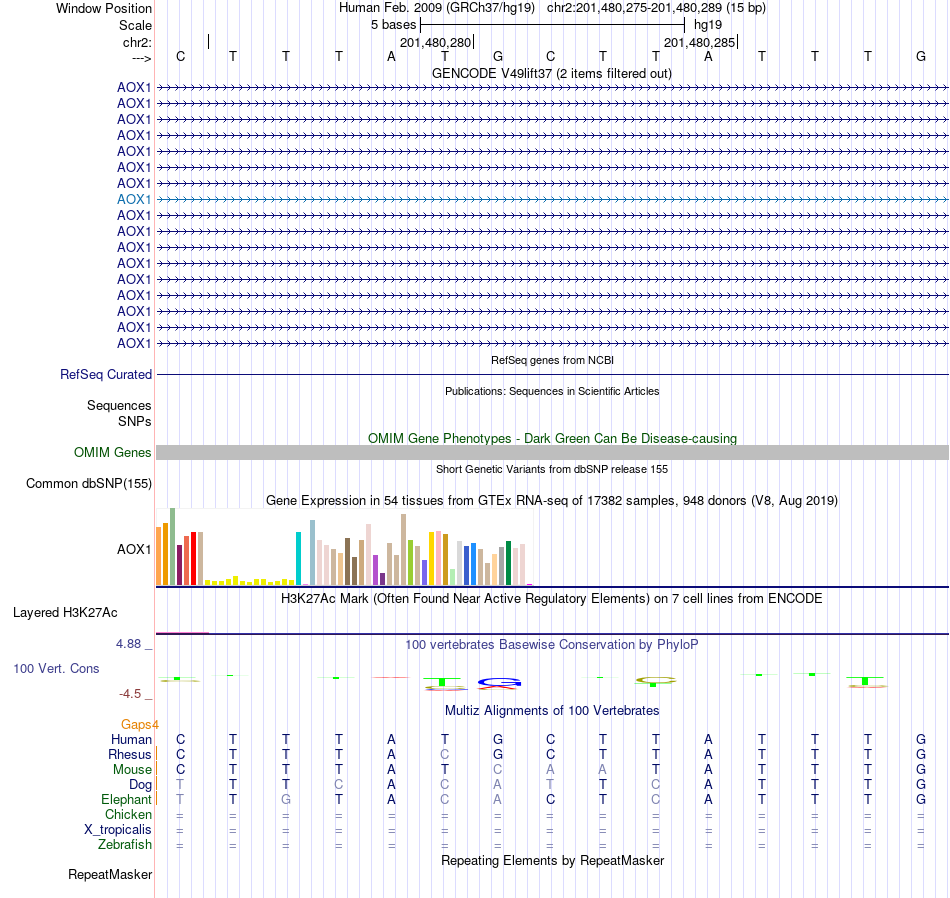This screenshot has width=950, height=898.
Task: Click the Window Position track label
Action: point(104,8)
